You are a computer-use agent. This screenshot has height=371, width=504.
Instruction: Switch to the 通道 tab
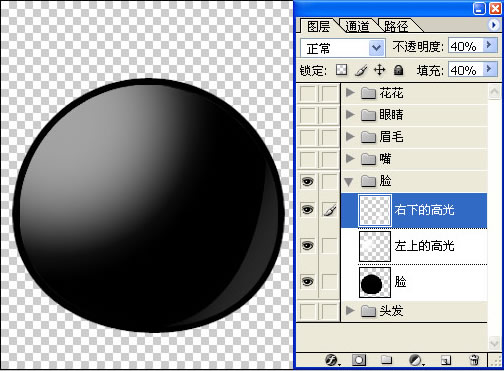pos(357,26)
